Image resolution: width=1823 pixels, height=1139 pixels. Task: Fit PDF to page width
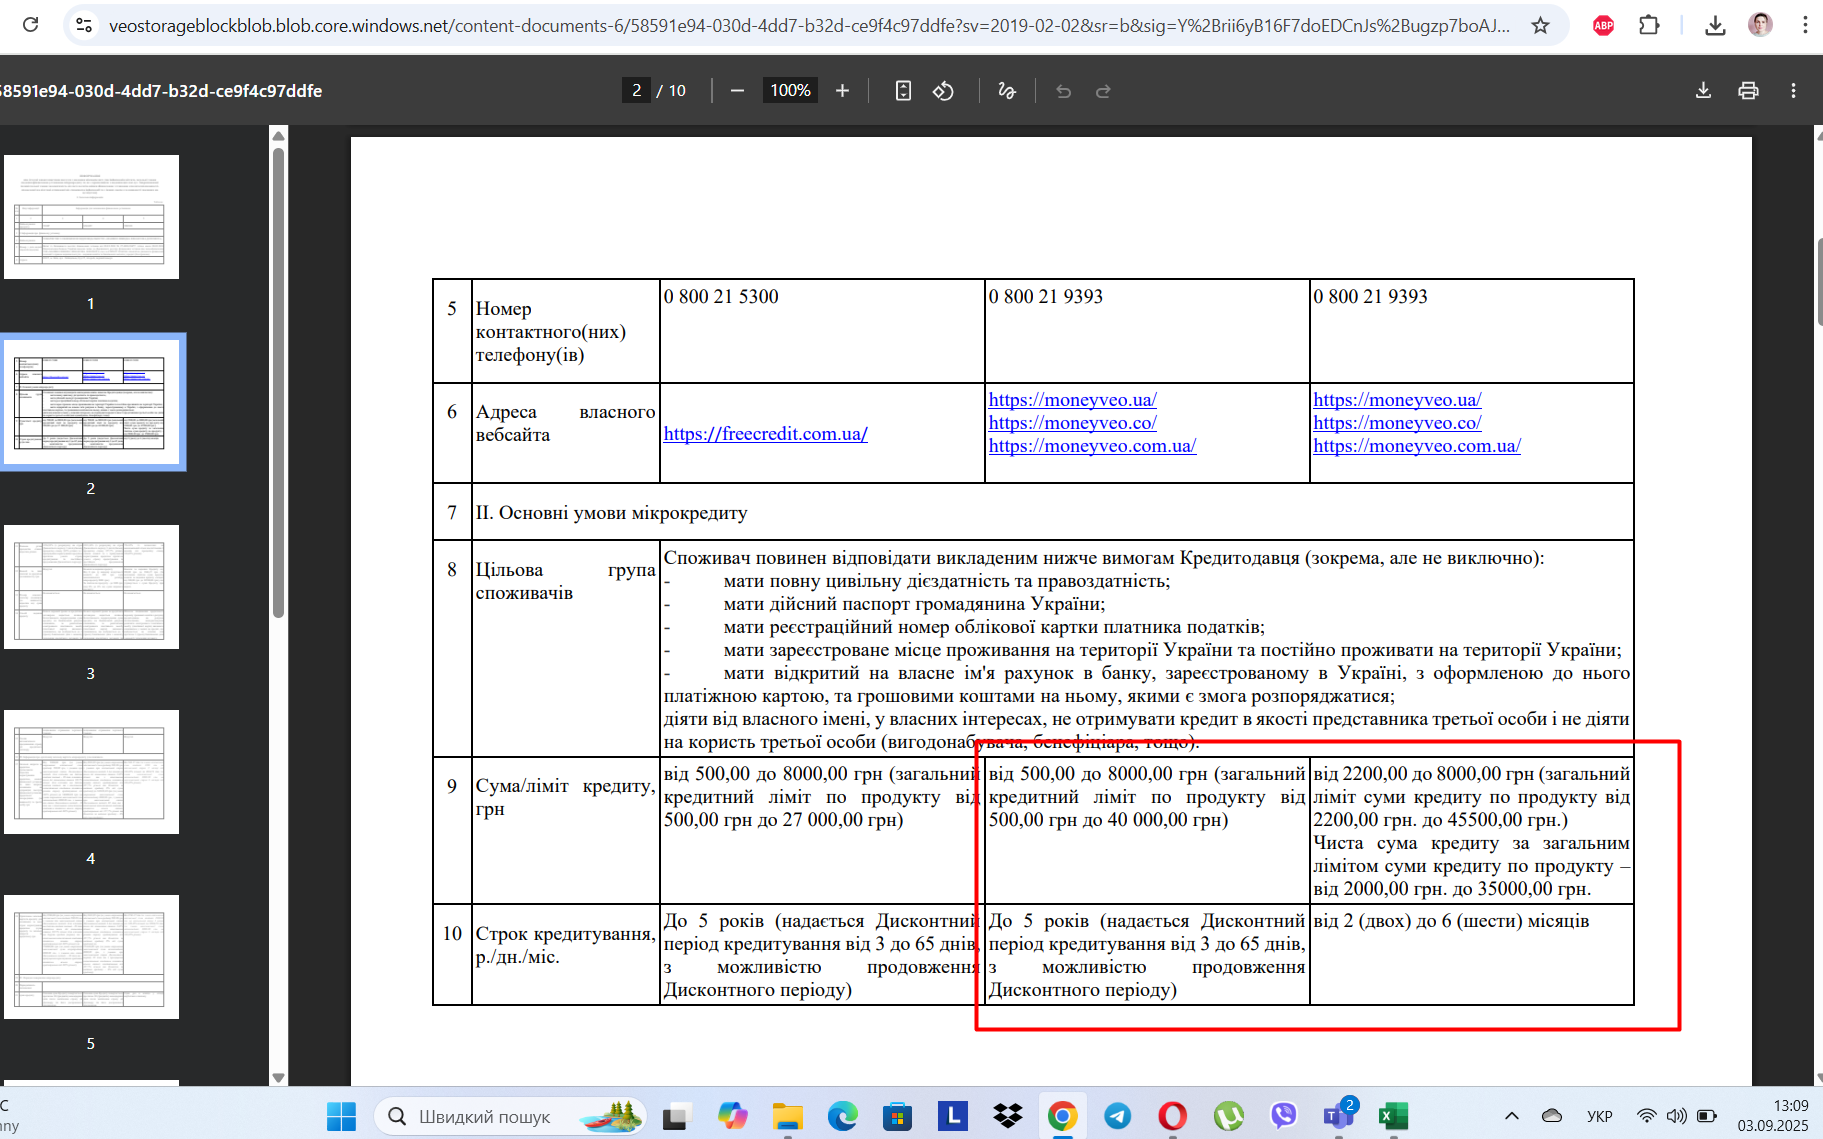click(x=903, y=91)
